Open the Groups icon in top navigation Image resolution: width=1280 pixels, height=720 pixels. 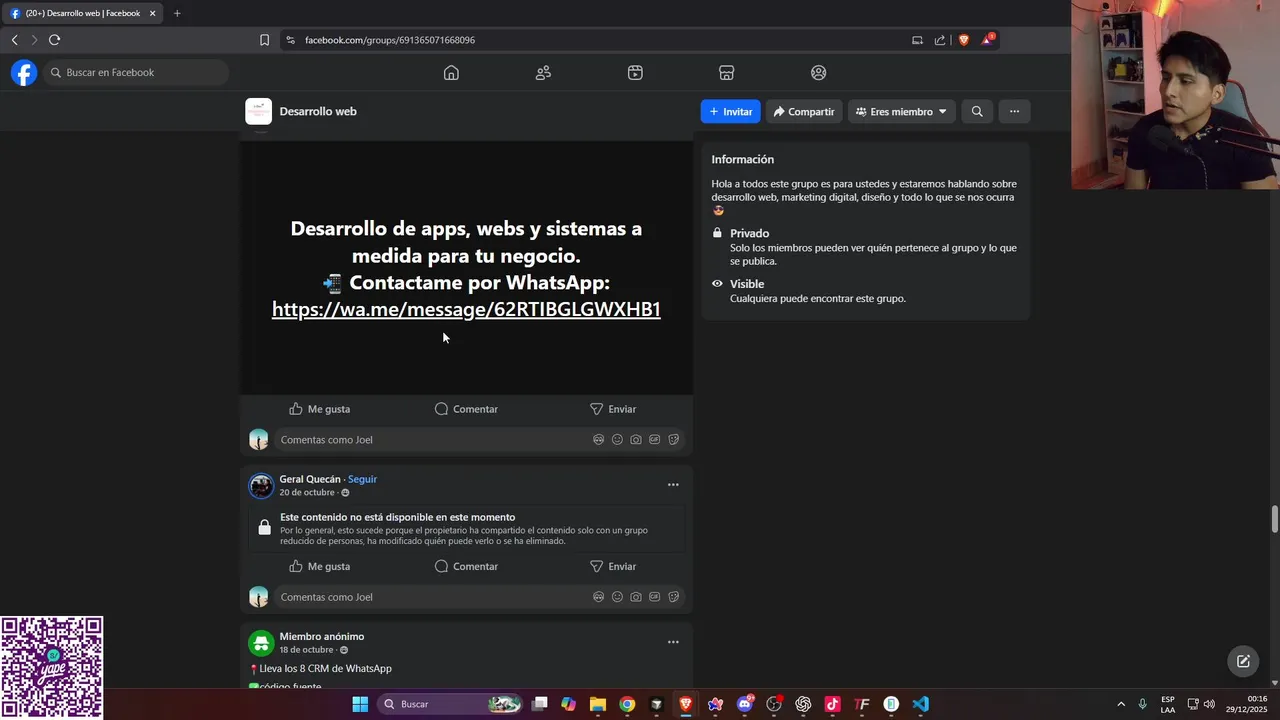[x=818, y=72]
